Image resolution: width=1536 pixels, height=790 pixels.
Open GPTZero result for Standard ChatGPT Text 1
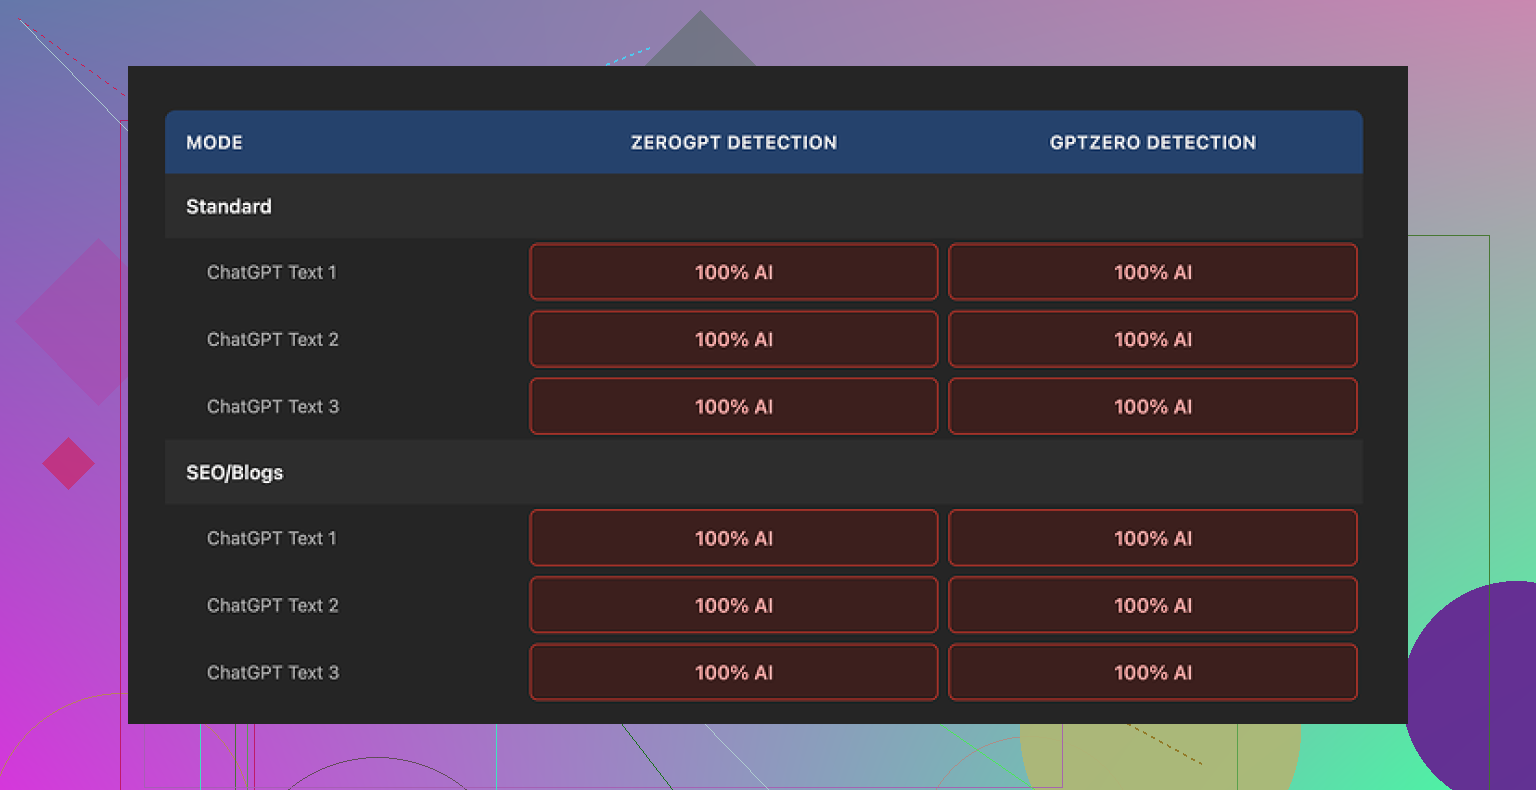1152,272
